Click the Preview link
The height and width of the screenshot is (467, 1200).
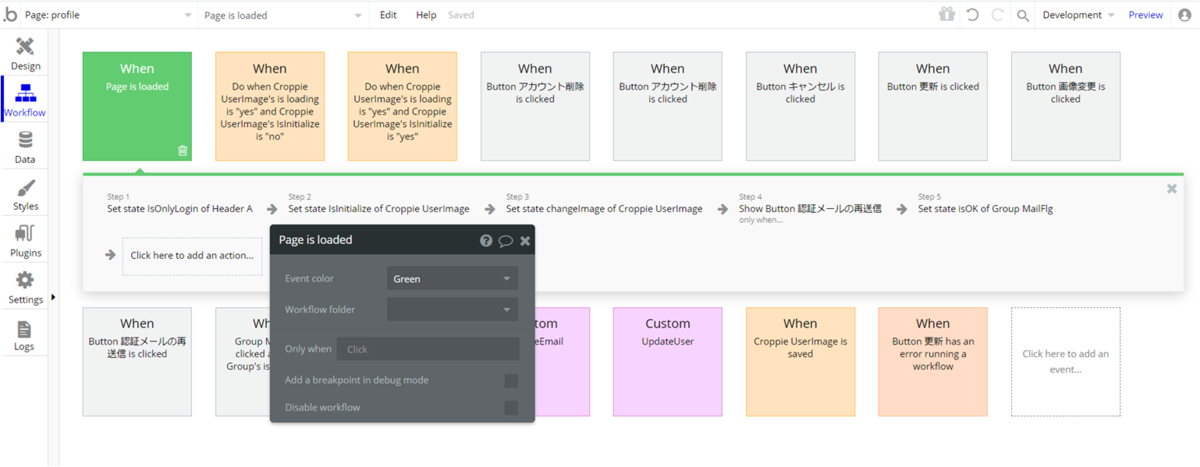(x=1146, y=15)
